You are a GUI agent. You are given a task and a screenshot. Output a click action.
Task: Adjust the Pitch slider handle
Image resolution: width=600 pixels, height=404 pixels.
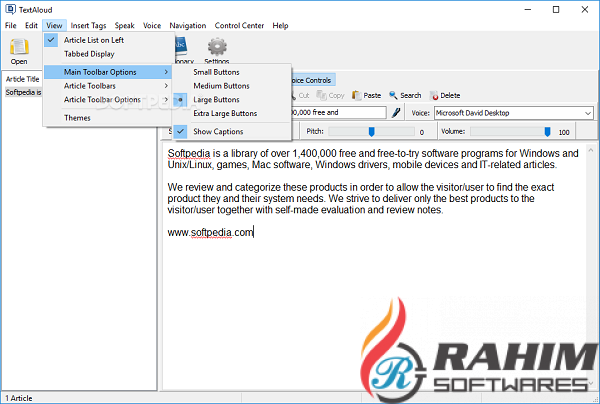tap(371, 132)
